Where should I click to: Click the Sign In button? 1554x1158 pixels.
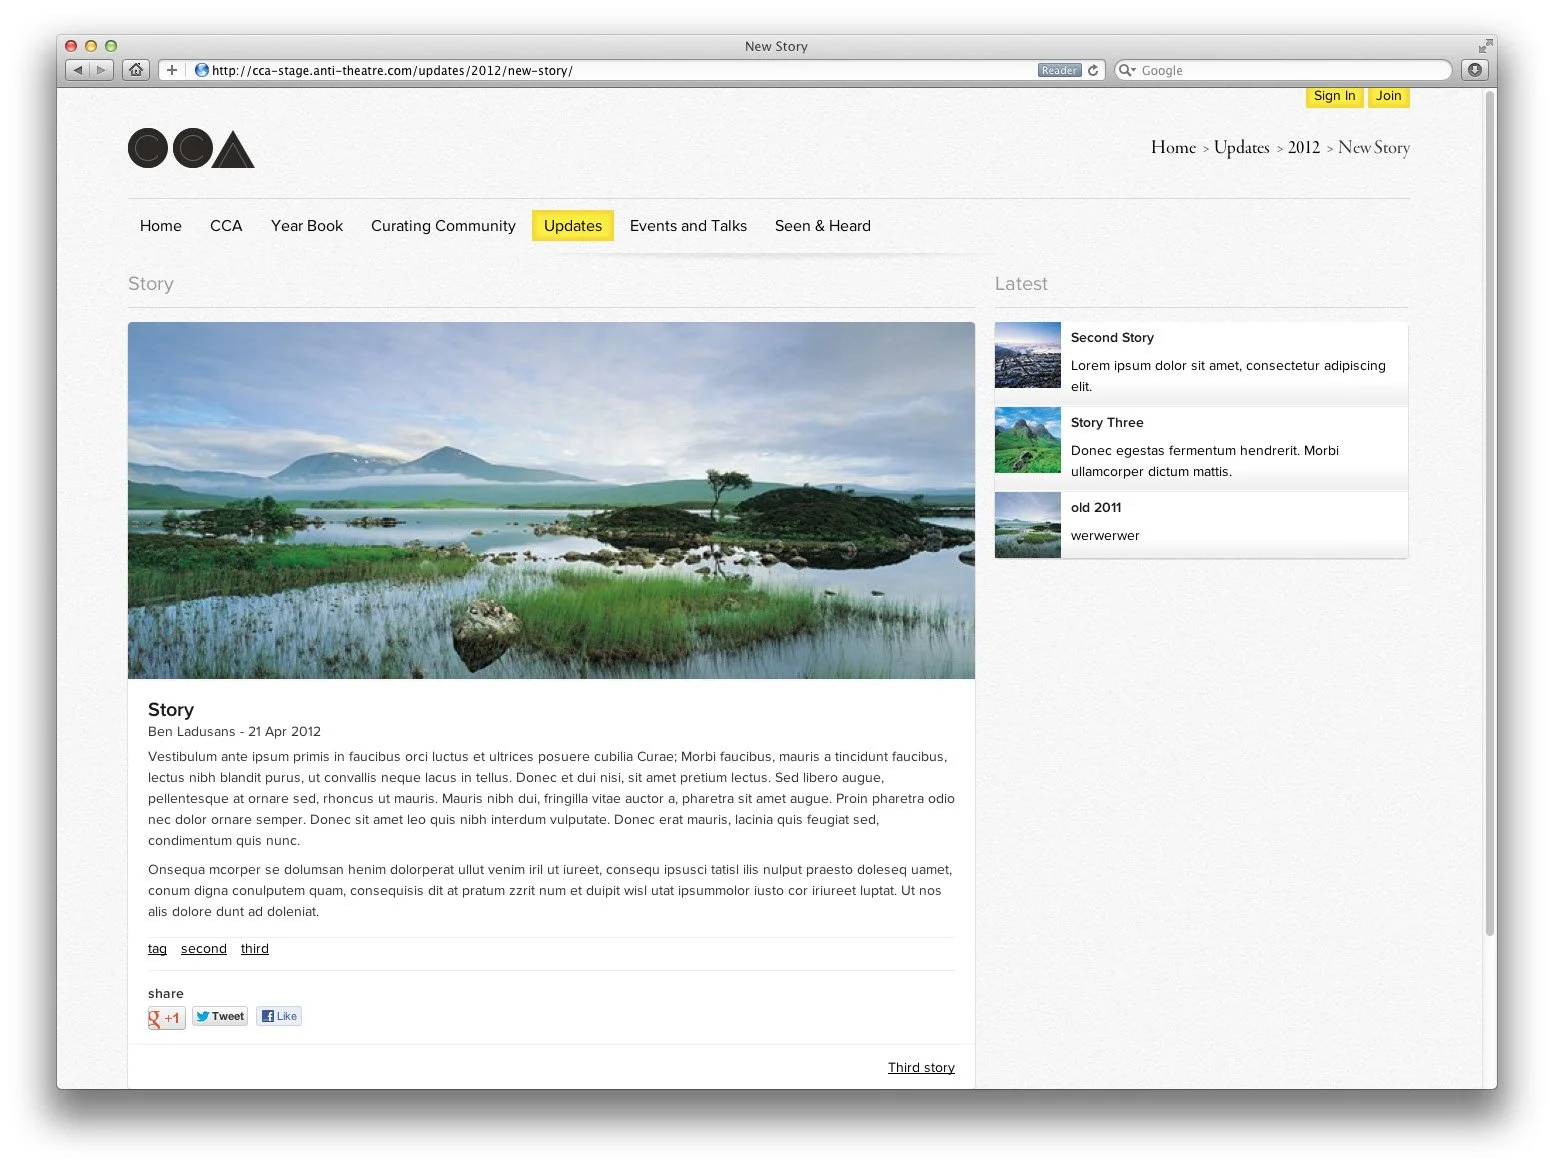(x=1334, y=96)
